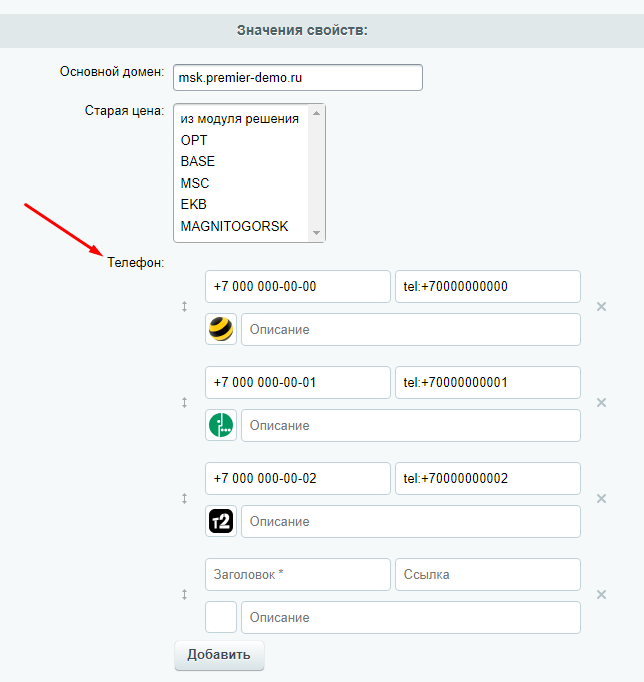Click the empty icon box in last phone row
Image resolution: width=644 pixels, height=682 pixels.
tap(221, 617)
